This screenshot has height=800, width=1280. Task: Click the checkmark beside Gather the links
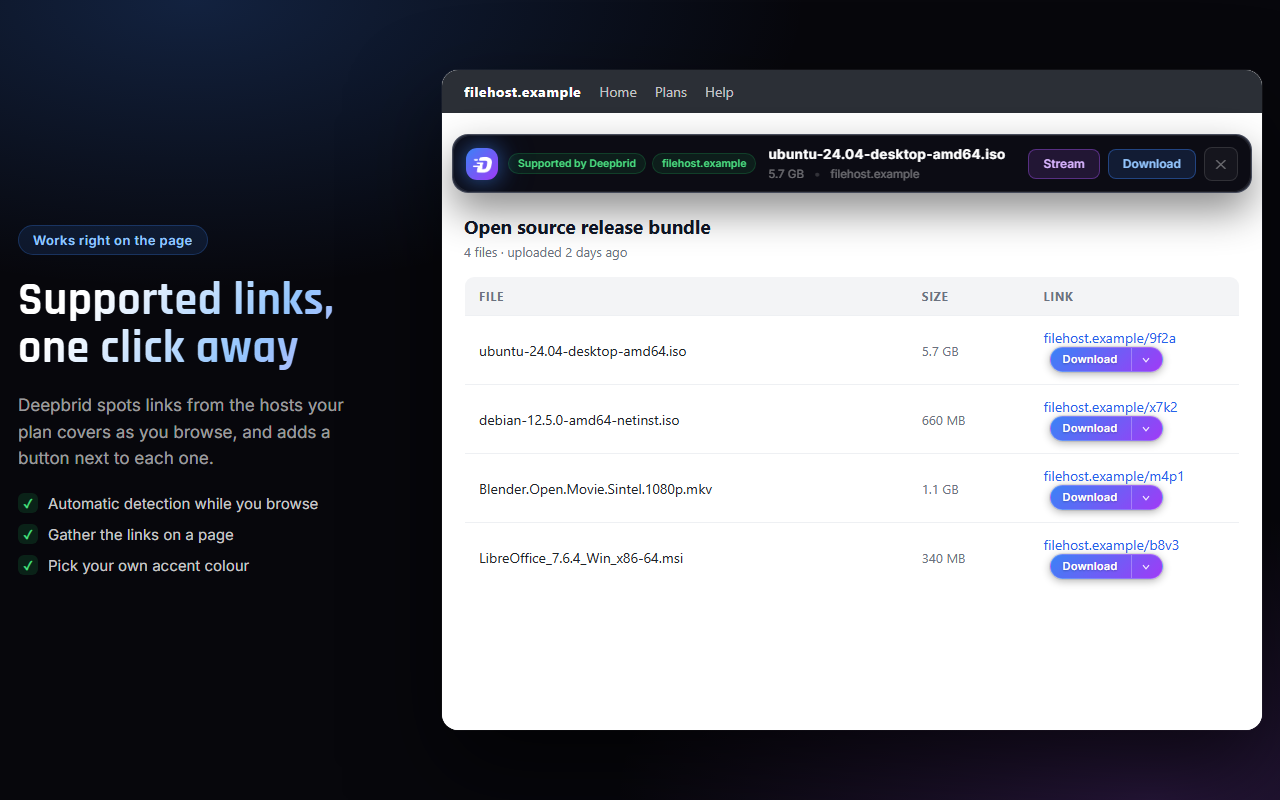click(28, 535)
